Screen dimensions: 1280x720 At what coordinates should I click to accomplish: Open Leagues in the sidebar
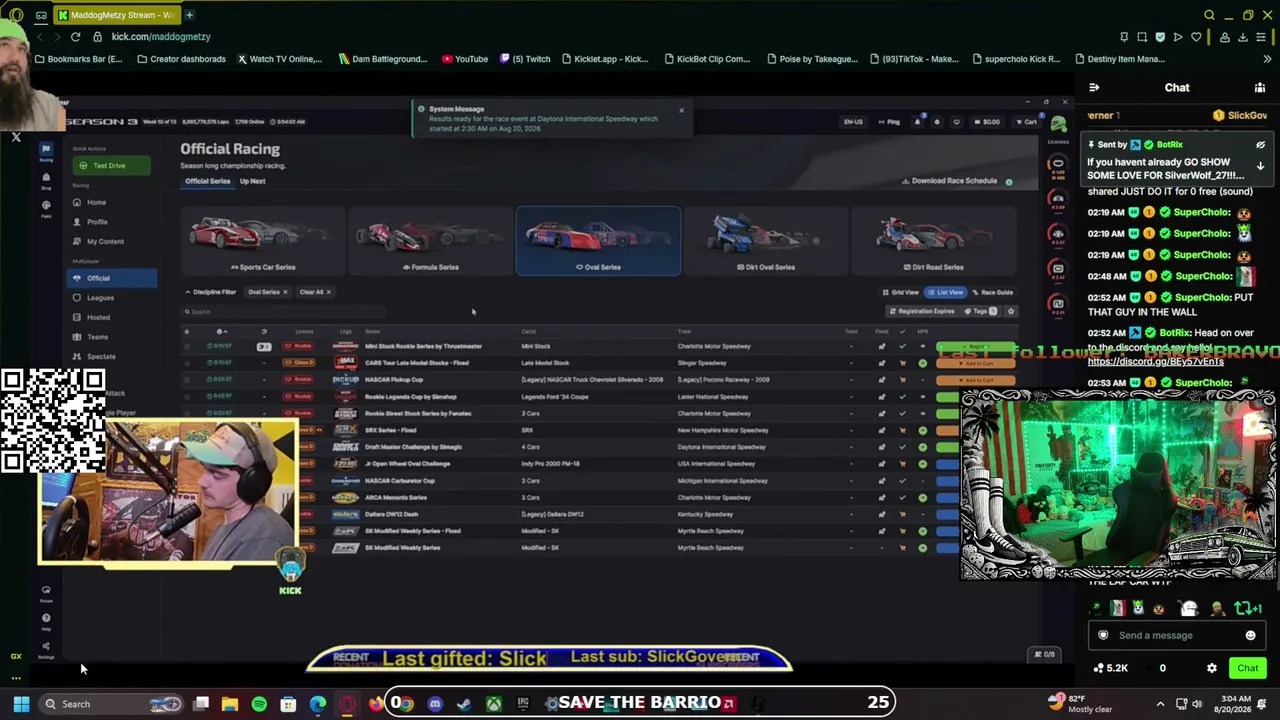click(100, 298)
